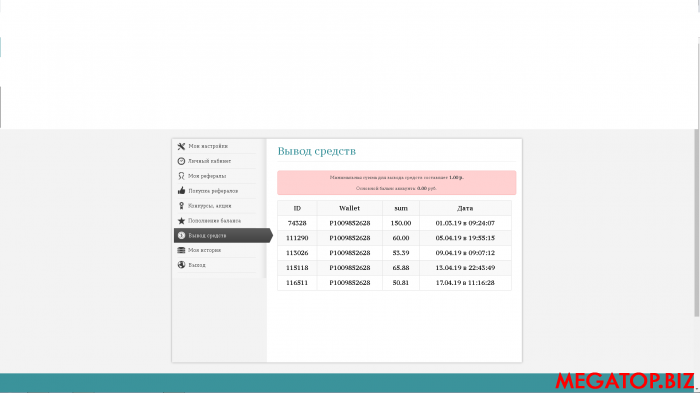700x393 pixels.
Task: Click the thumbs-up icon for Покупка рефералов
Action: click(181, 191)
